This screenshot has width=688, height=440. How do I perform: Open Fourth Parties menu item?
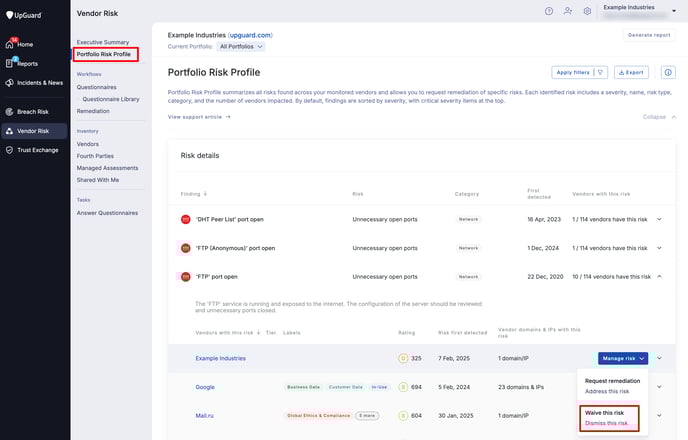click(x=95, y=156)
